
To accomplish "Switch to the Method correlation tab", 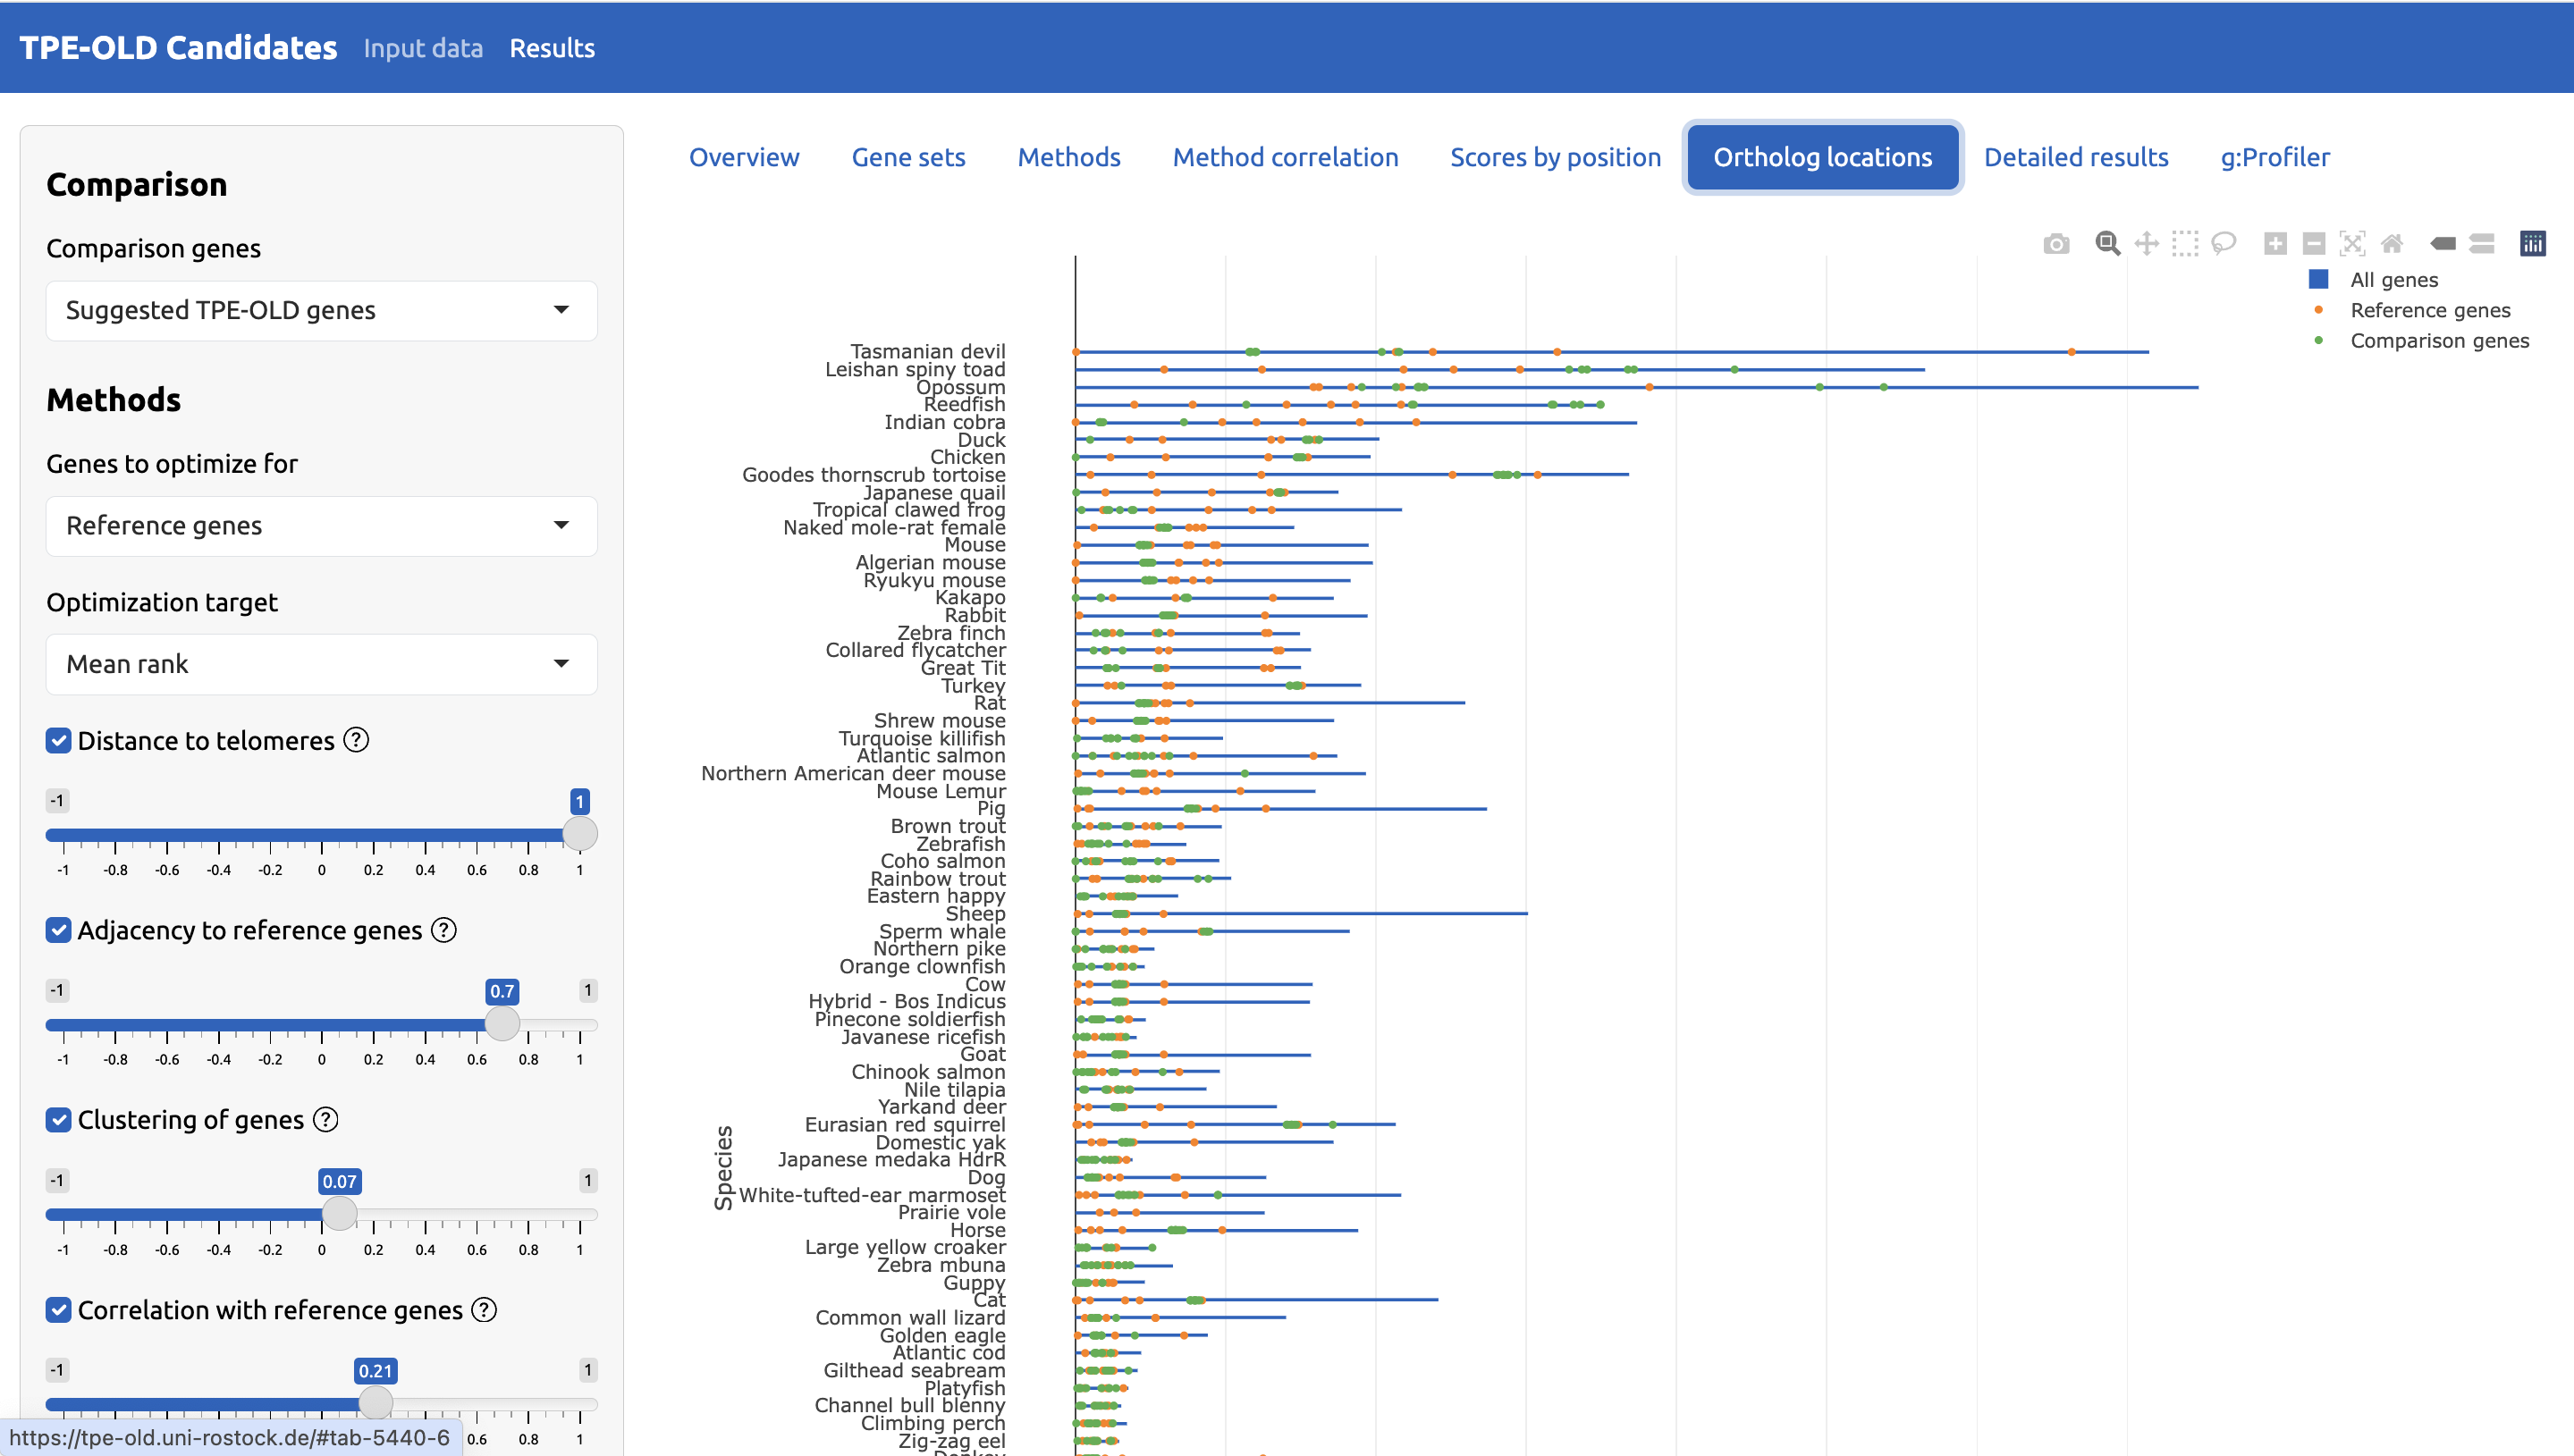I will coord(1285,157).
